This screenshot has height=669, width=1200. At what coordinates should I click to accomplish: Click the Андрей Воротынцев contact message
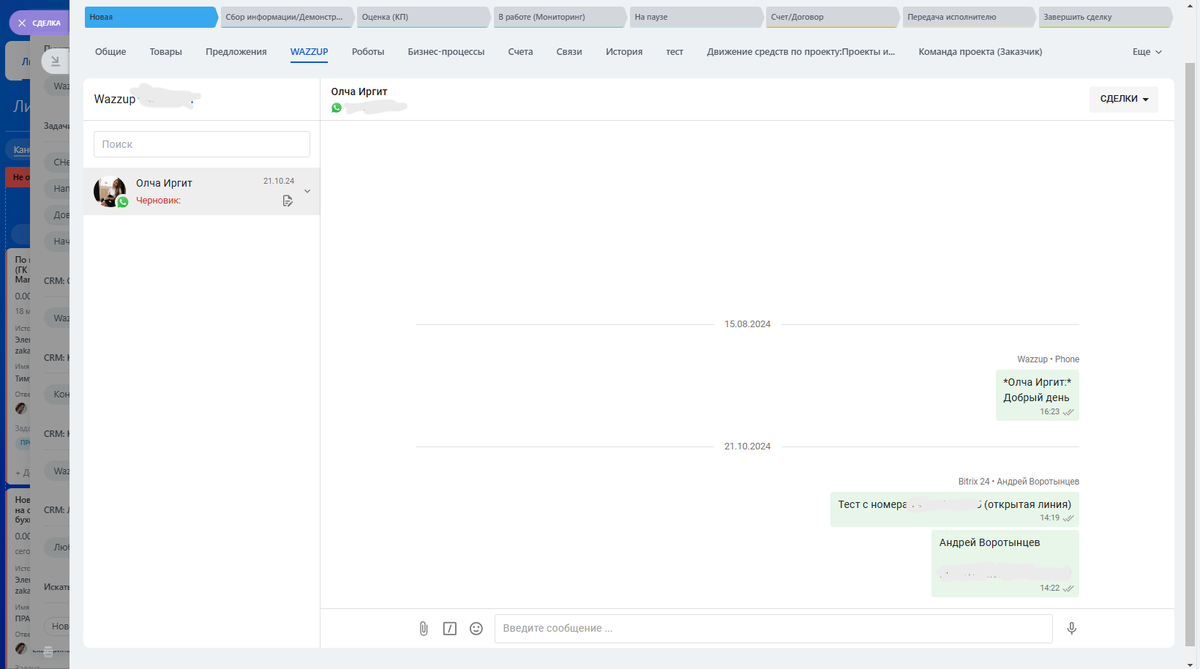pyautogui.click(x=1005, y=564)
